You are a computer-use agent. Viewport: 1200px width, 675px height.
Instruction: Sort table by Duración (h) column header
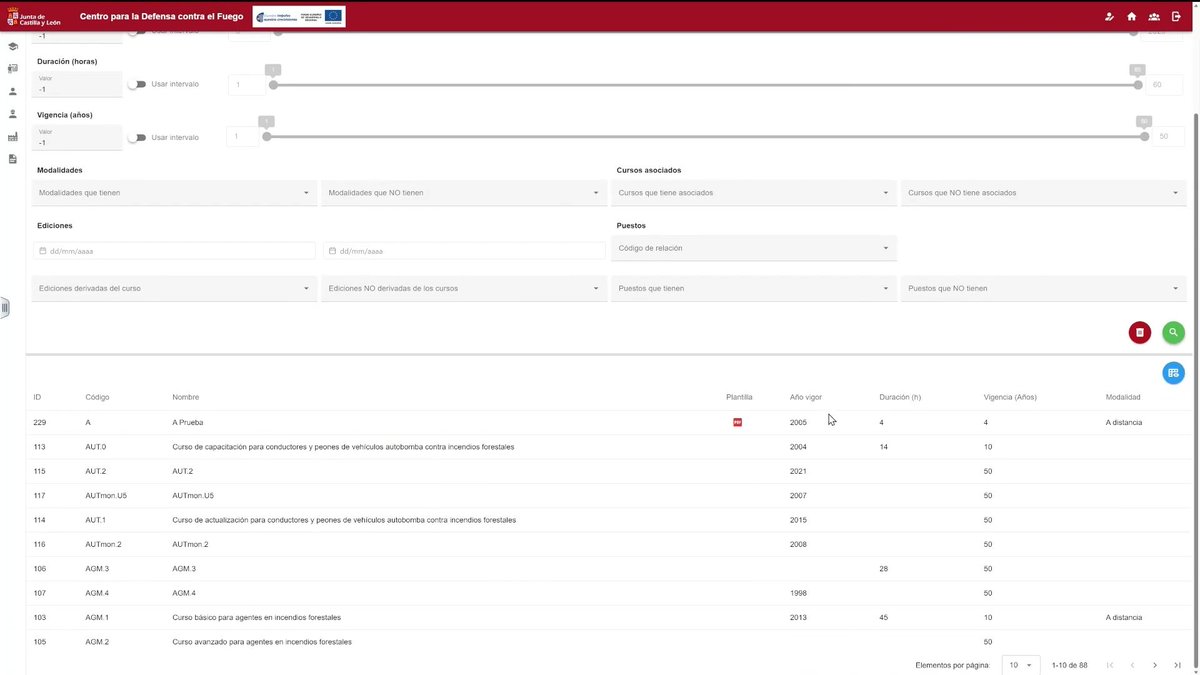pyautogui.click(x=900, y=397)
